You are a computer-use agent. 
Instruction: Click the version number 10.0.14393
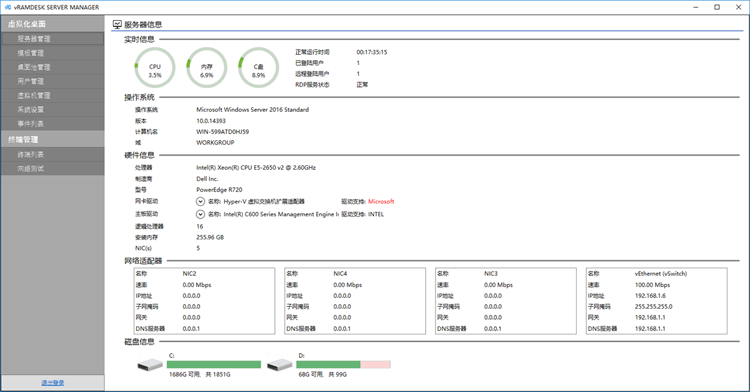(211, 121)
